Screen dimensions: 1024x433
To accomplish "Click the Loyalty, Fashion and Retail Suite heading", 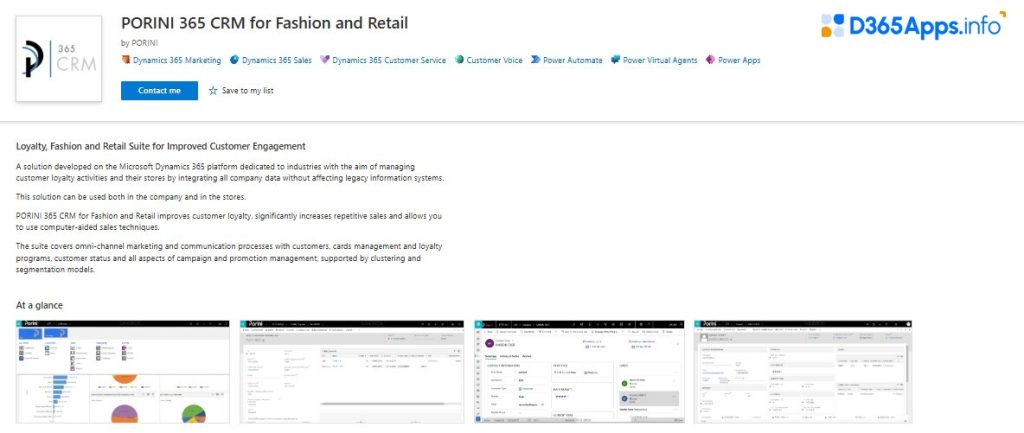I will 161,146.
